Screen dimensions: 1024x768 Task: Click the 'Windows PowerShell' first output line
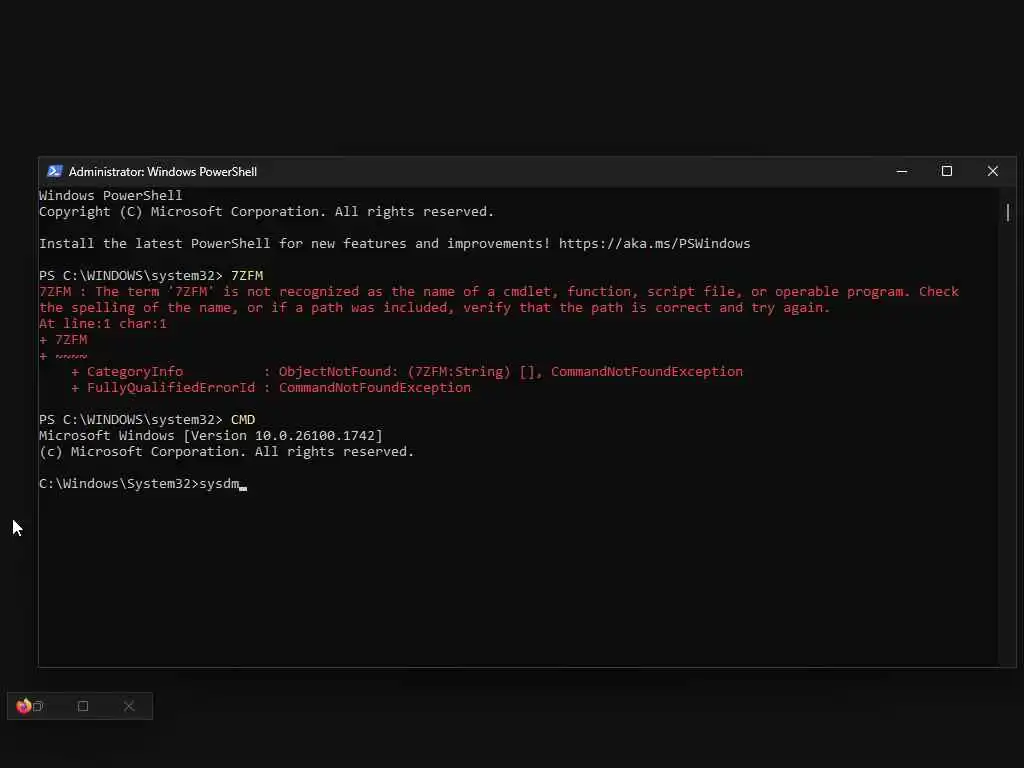(110, 195)
